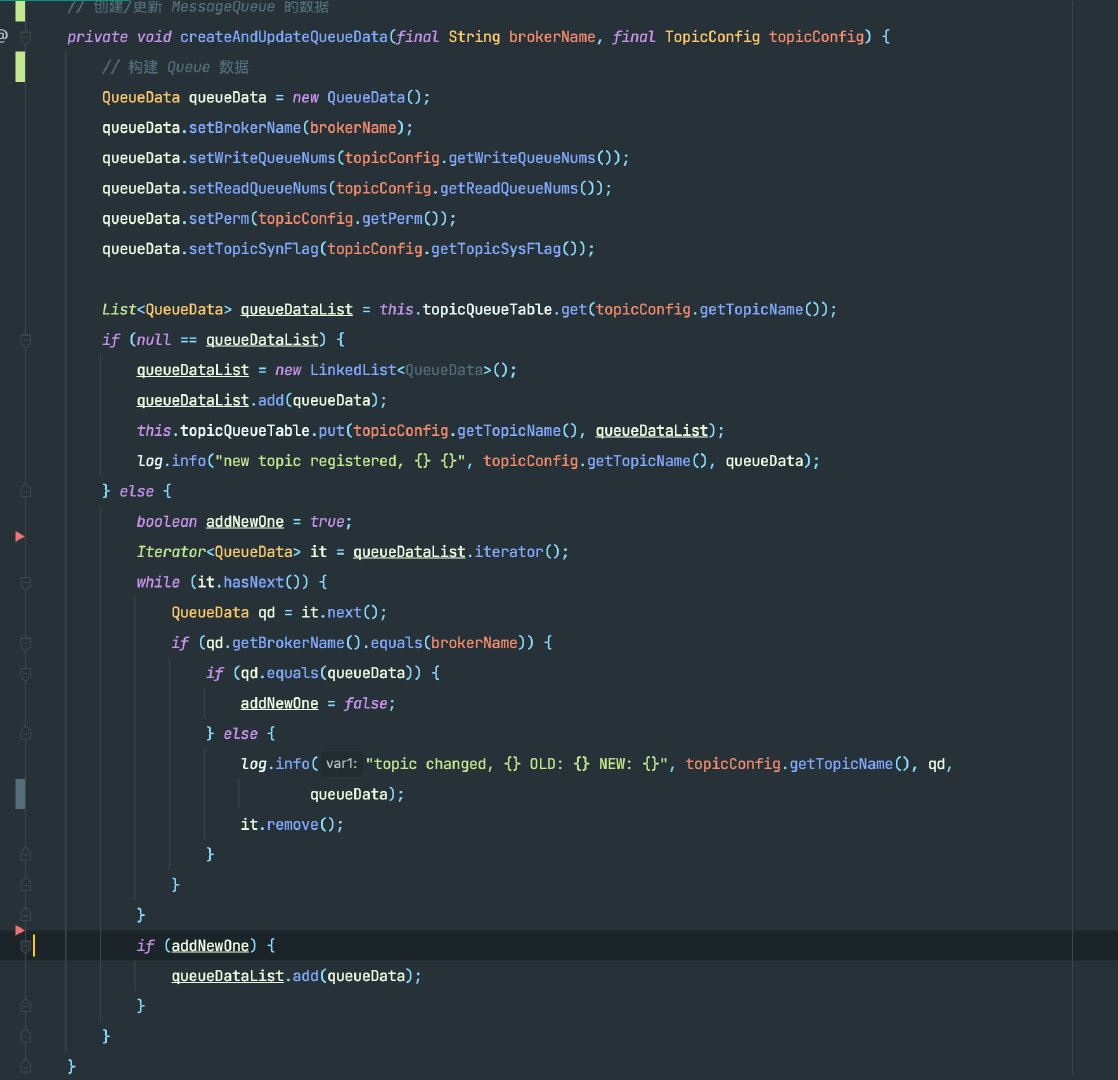This screenshot has width=1118, height=1080.
Task: Click the getTopicSysFlag method call
Action: (x=496, y=249)
